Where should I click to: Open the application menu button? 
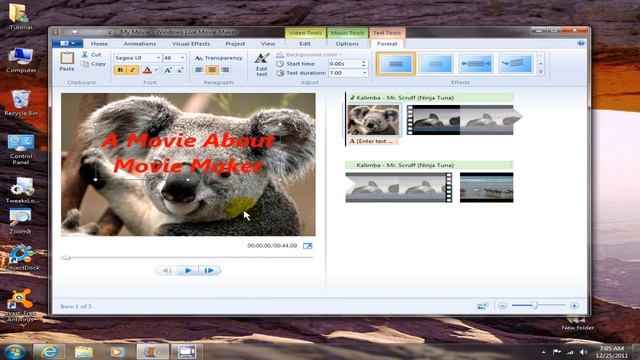(x=68, y=43)
